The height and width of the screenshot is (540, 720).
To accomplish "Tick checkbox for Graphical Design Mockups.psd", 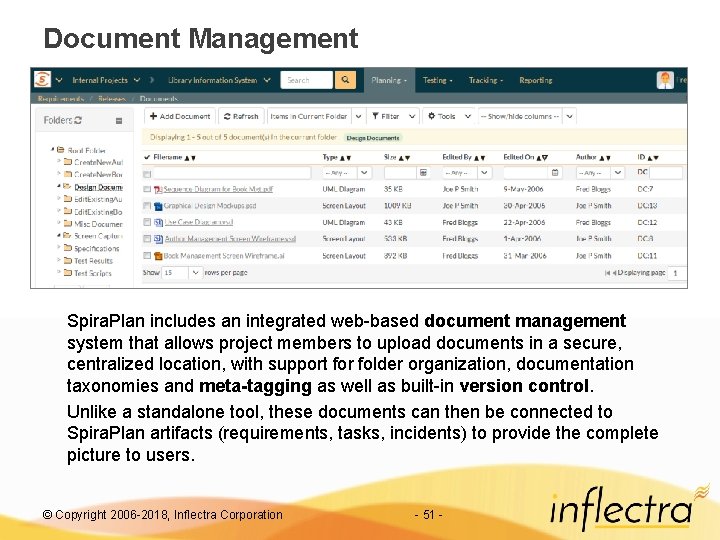I will (147, 206).
